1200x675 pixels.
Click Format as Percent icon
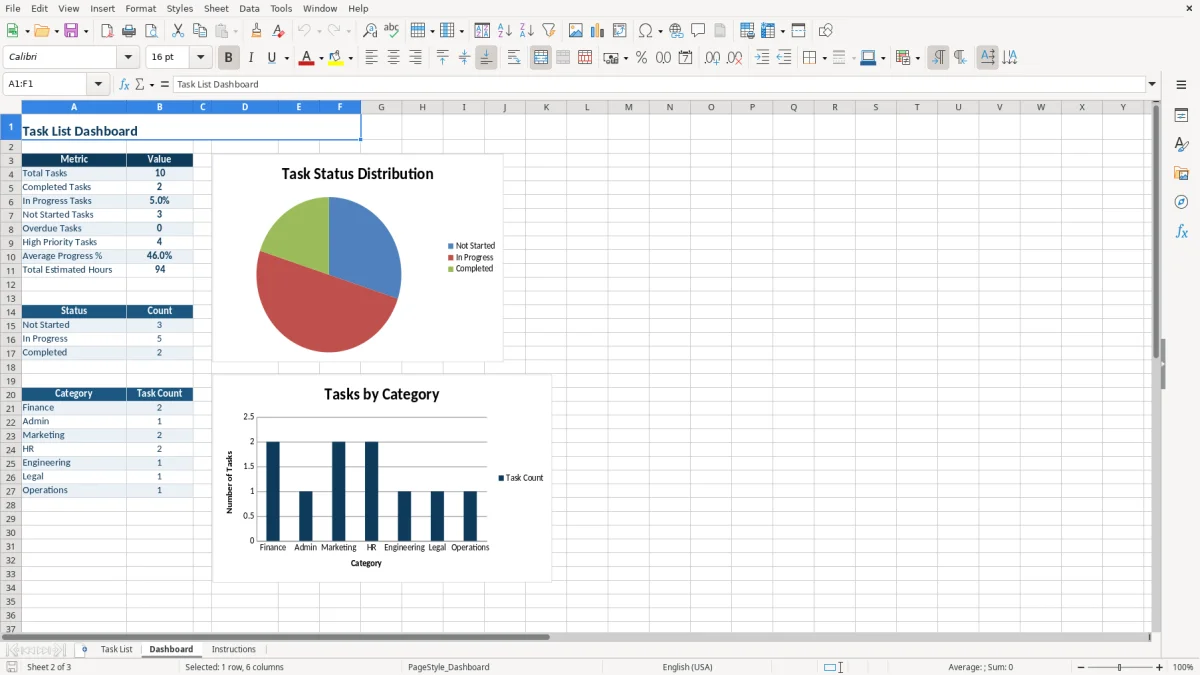click(x=642, y=58)
